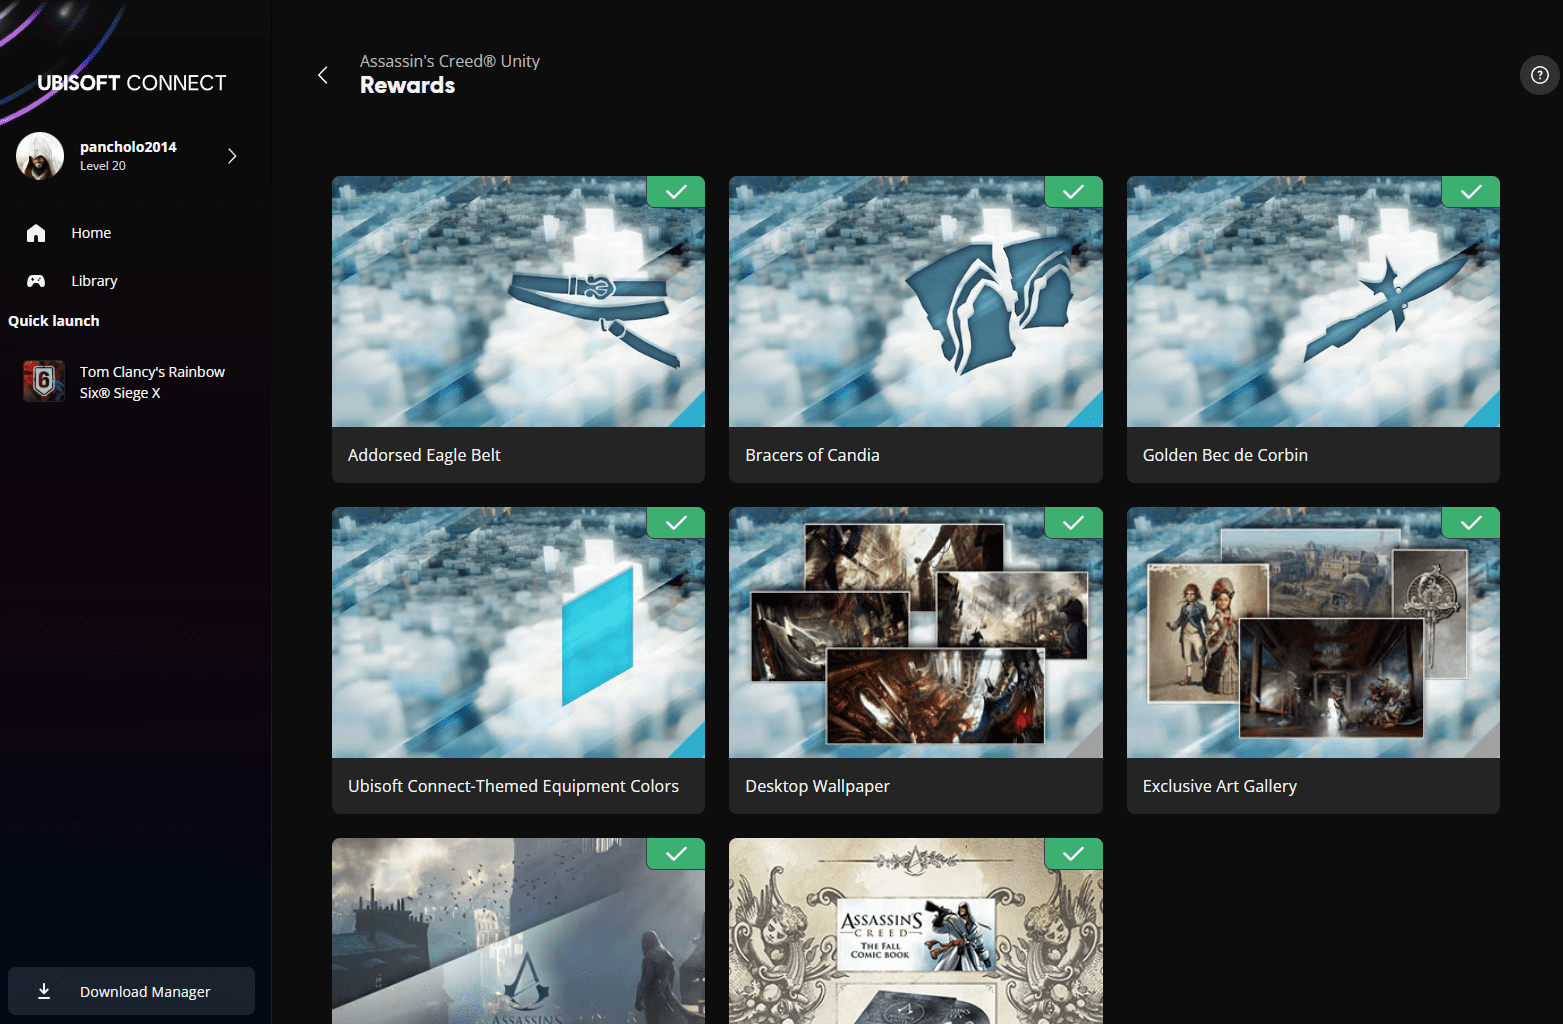The image size is (1563, 1024).
Task: Click the pancholo2014 profile avatar
Action: (40, 156)
